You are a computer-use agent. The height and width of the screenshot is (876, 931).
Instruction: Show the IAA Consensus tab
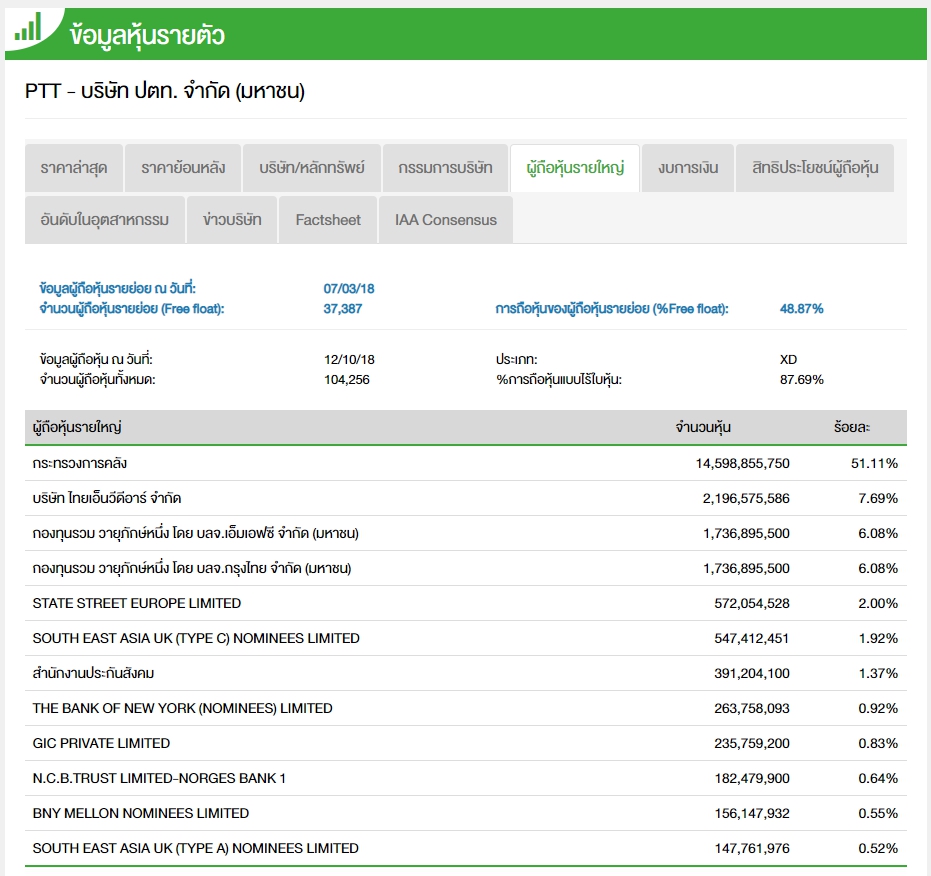pos(446,220)
